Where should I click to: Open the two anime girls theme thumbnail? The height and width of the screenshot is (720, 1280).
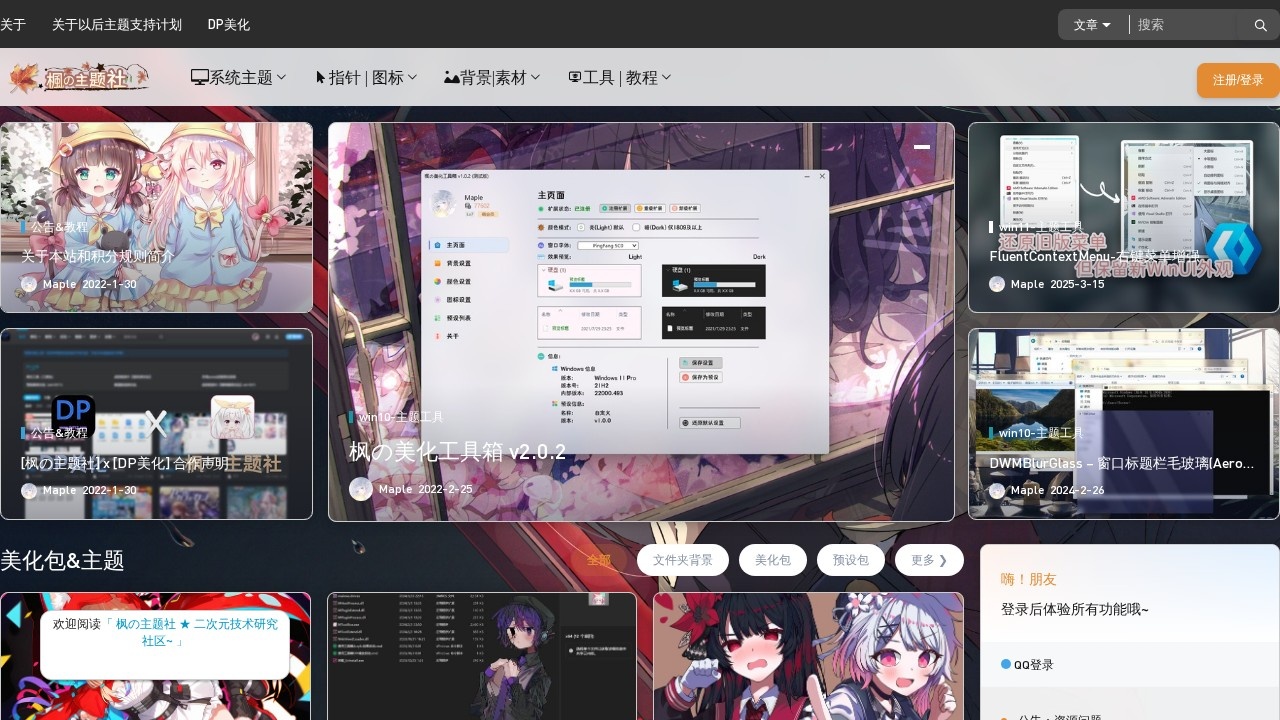coord(809,656)
